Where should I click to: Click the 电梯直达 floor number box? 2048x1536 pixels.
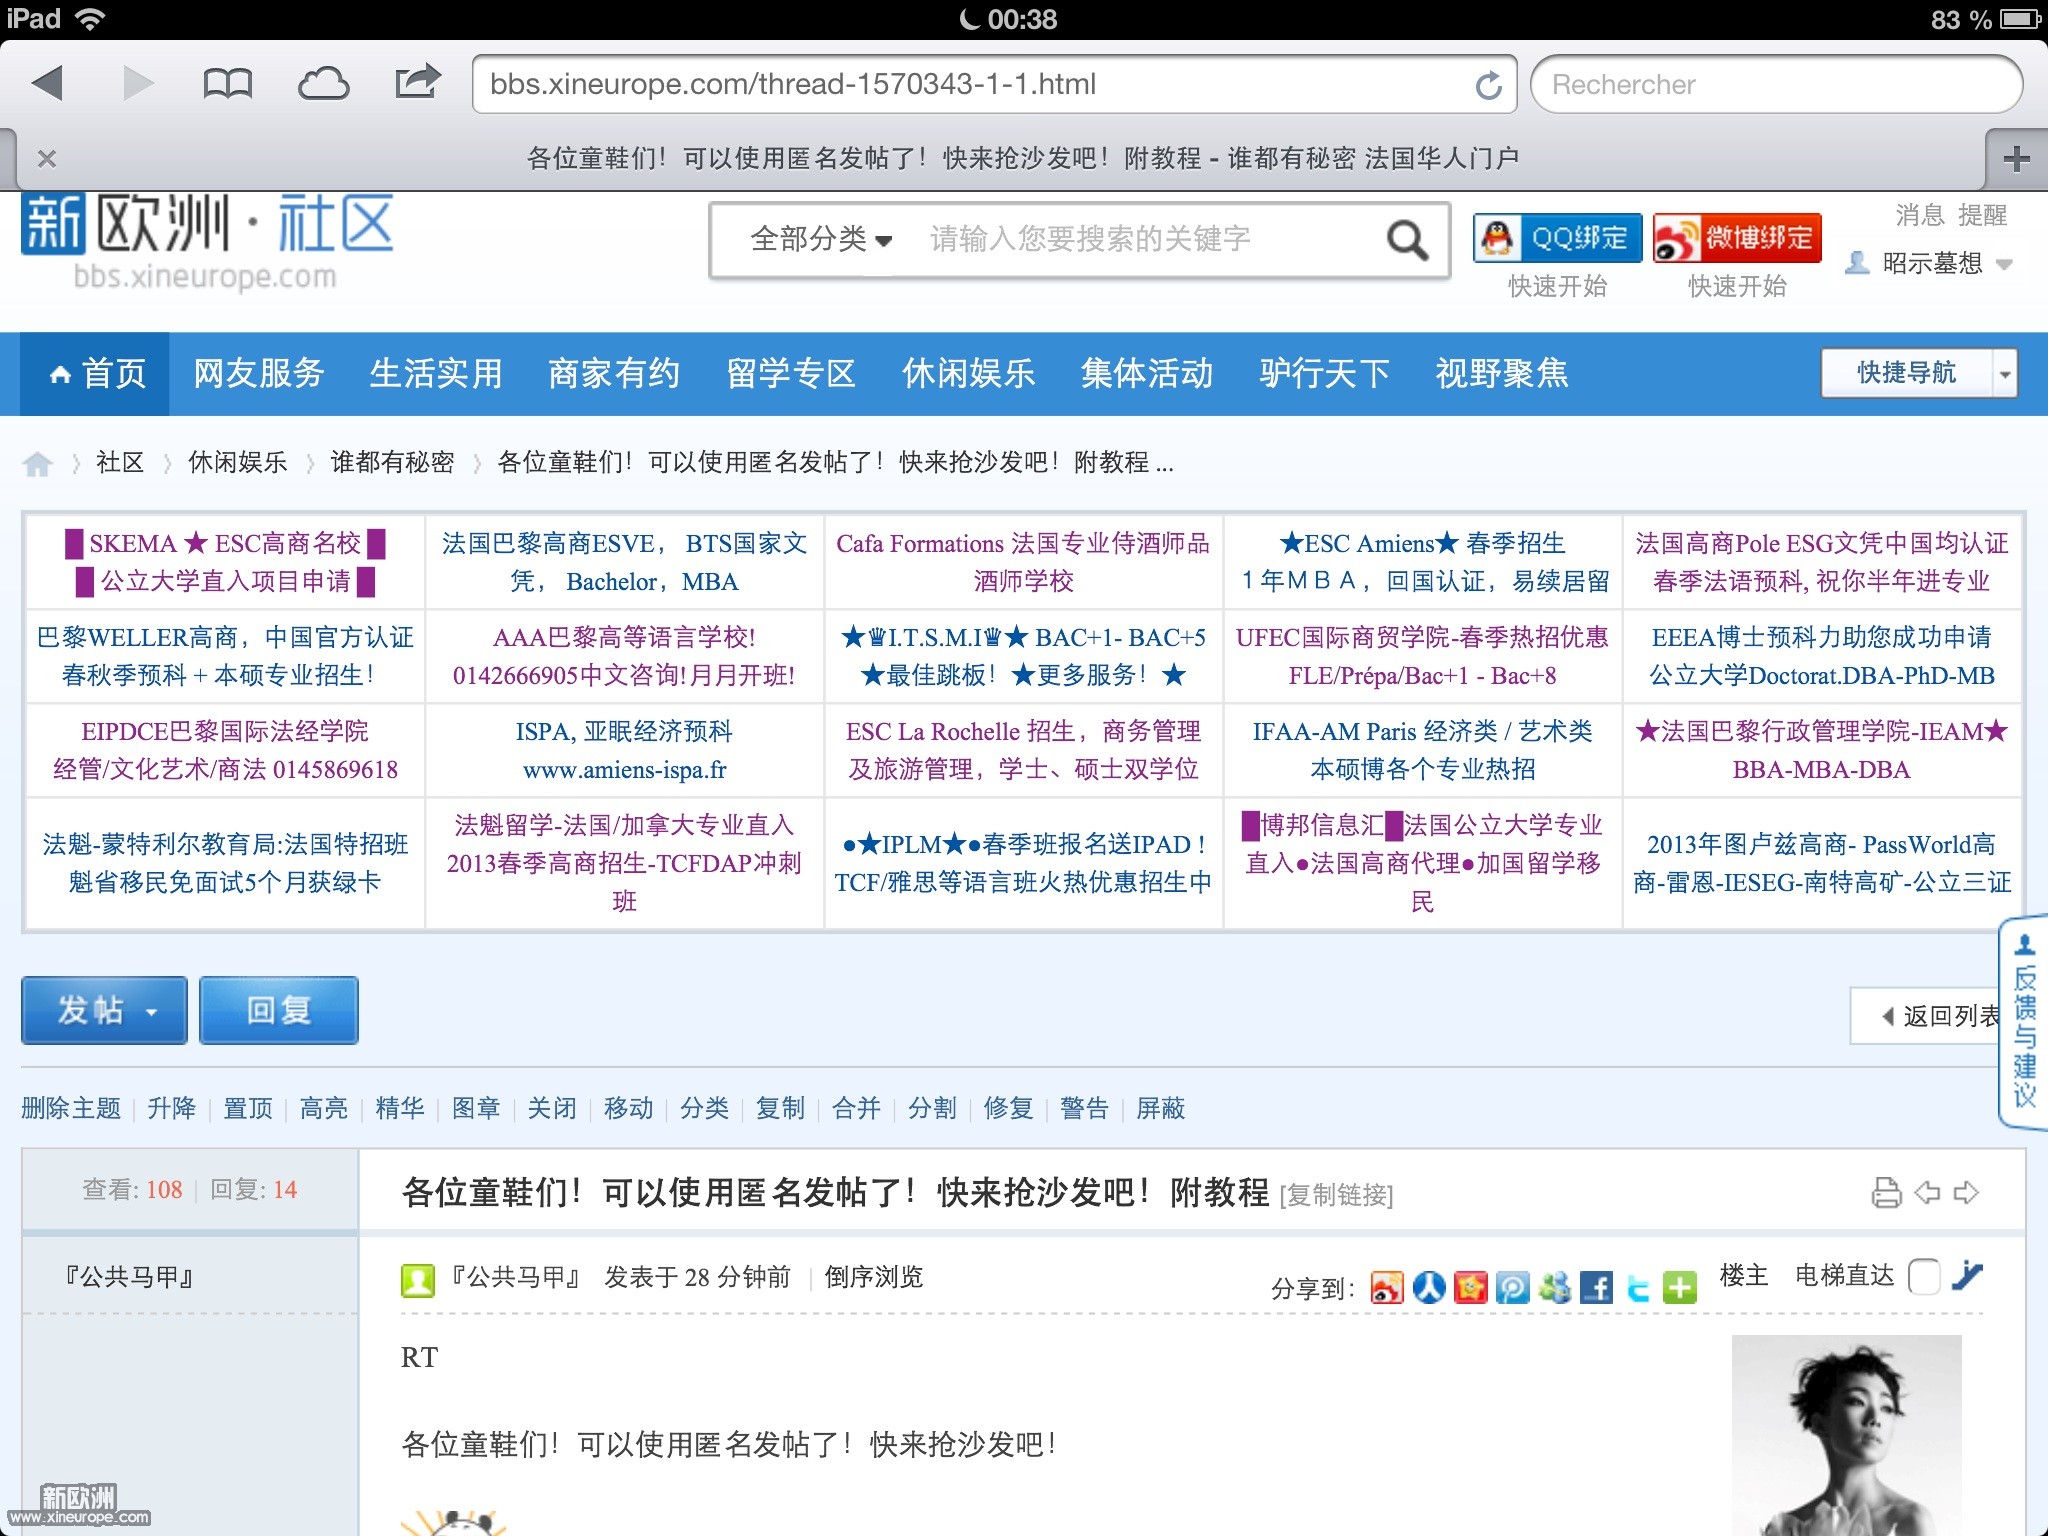pos(1924,1277)
